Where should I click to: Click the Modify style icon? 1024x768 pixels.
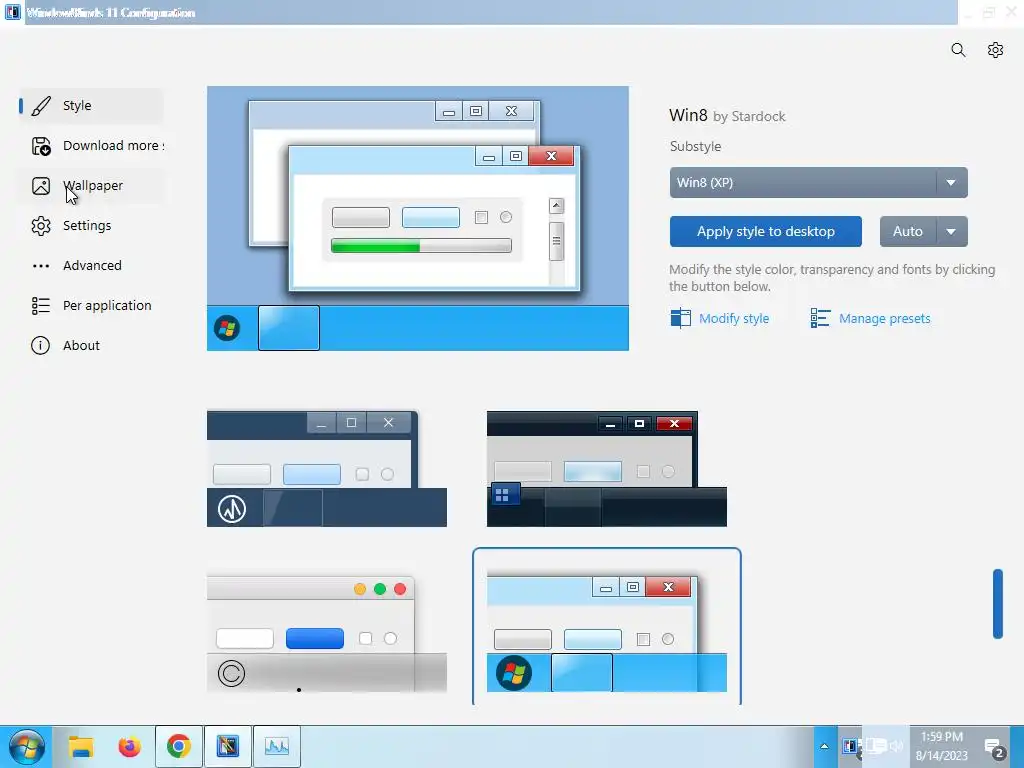(x=680, y=318)
